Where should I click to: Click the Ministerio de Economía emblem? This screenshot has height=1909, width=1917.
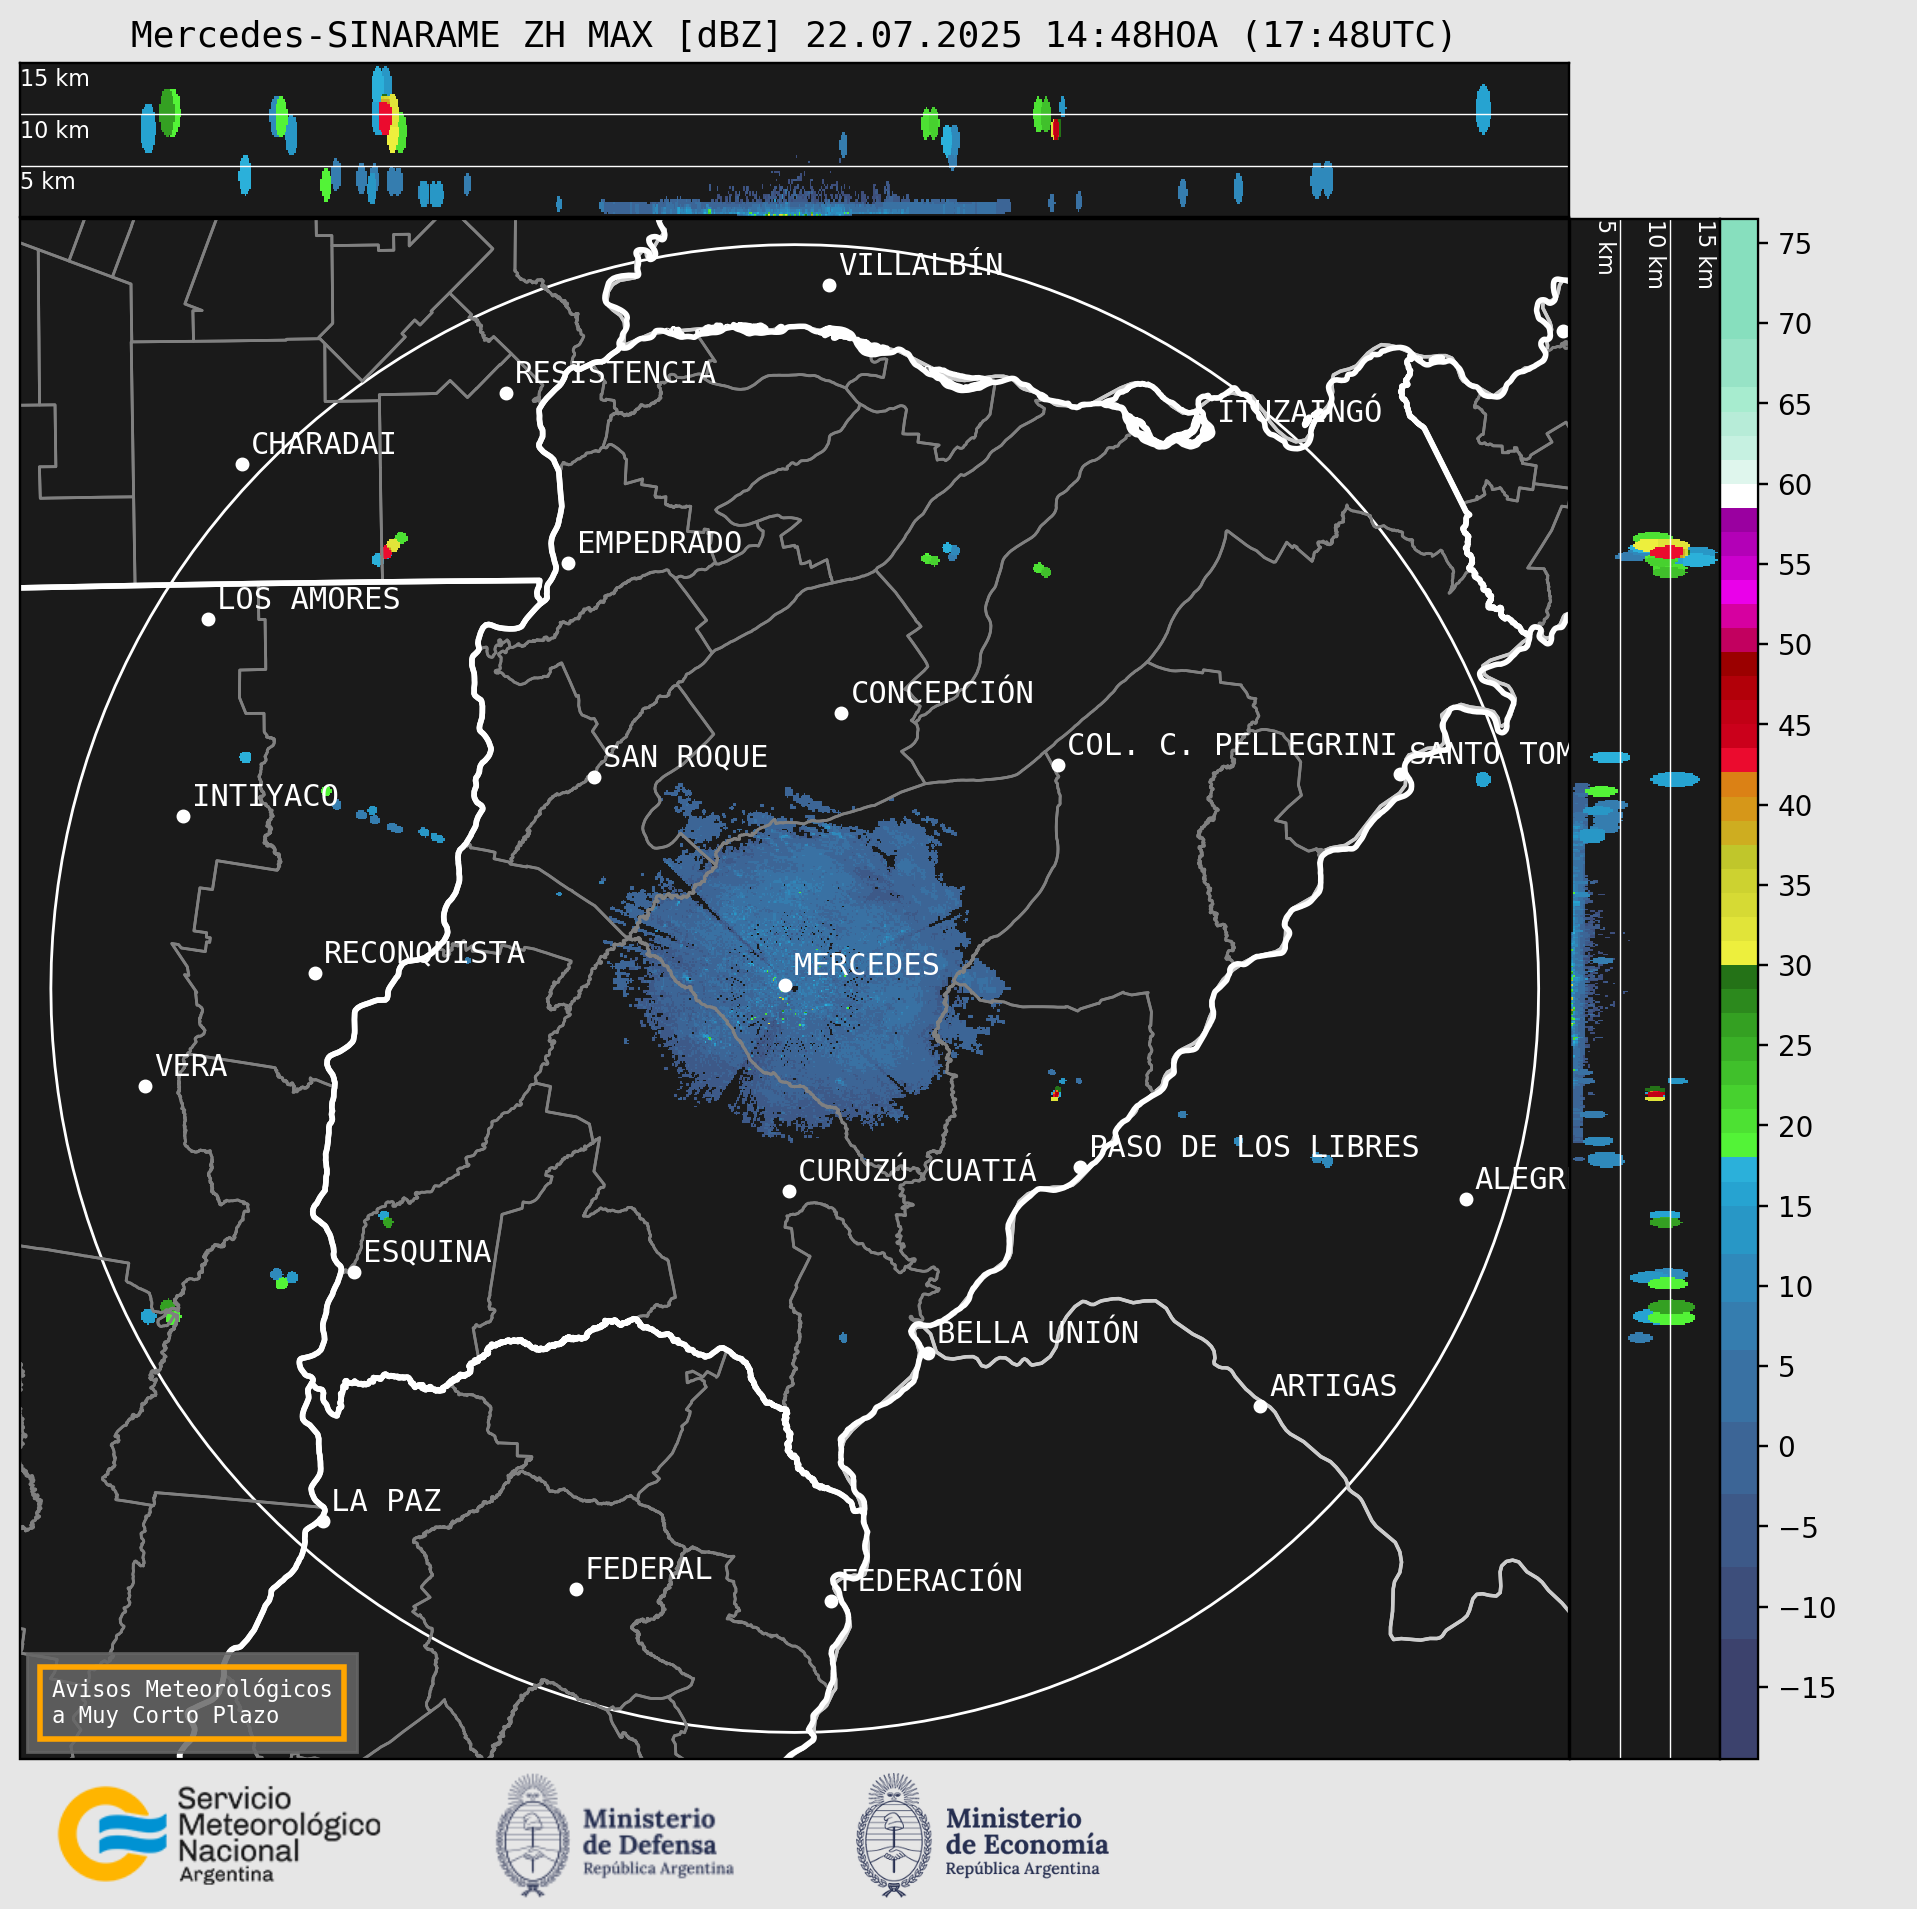[894, 1835]
